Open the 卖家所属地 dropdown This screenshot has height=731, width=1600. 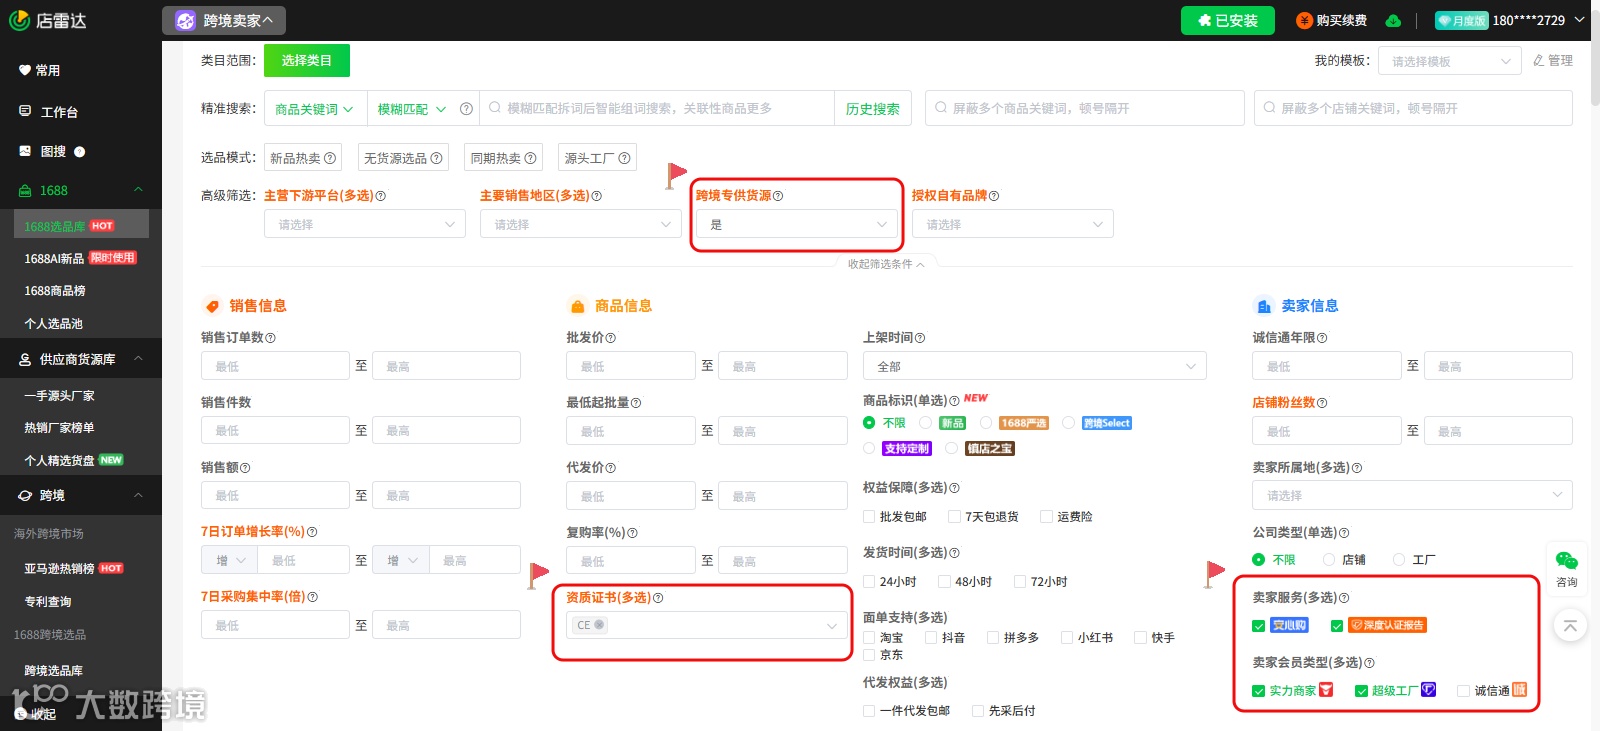[1412, 495]
